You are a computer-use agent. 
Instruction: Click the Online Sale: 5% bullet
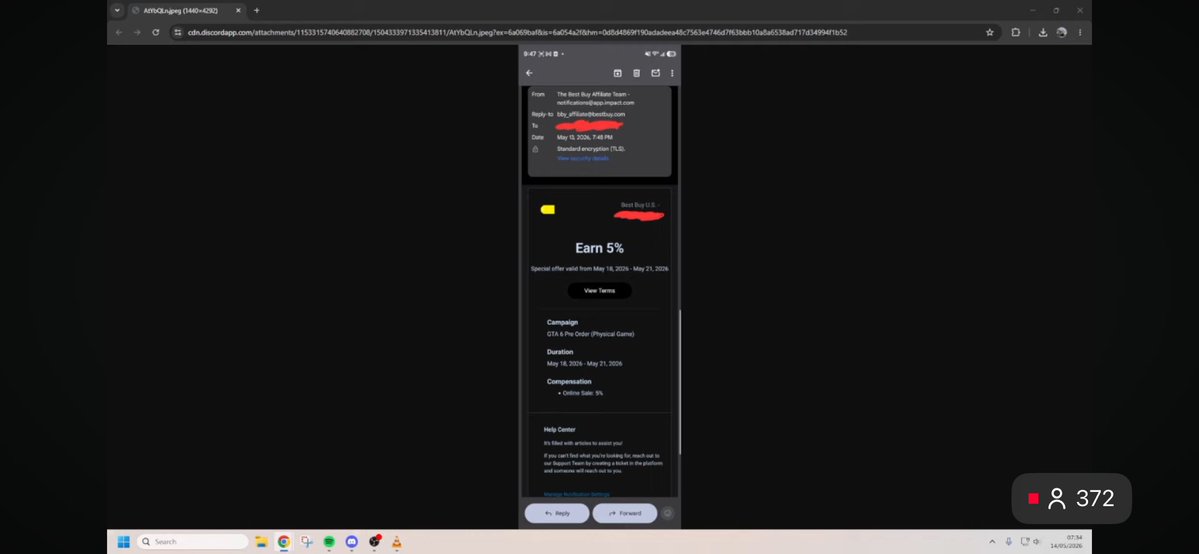pos(583,393)
